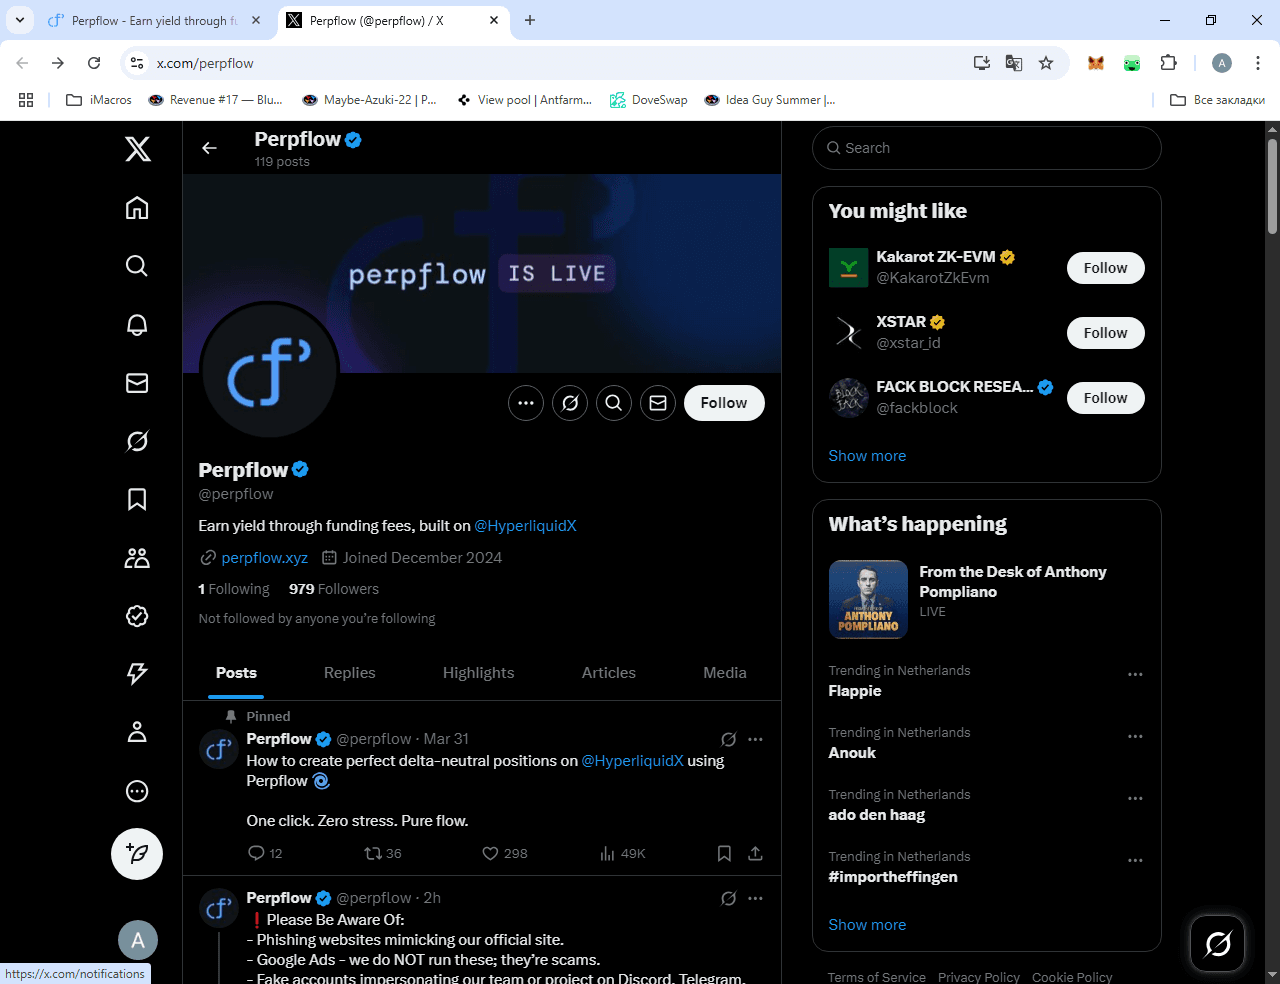1280x984 pixels.
Task: Switch to the Perpflow Earn yield browser tab
Action: (155, 20)
